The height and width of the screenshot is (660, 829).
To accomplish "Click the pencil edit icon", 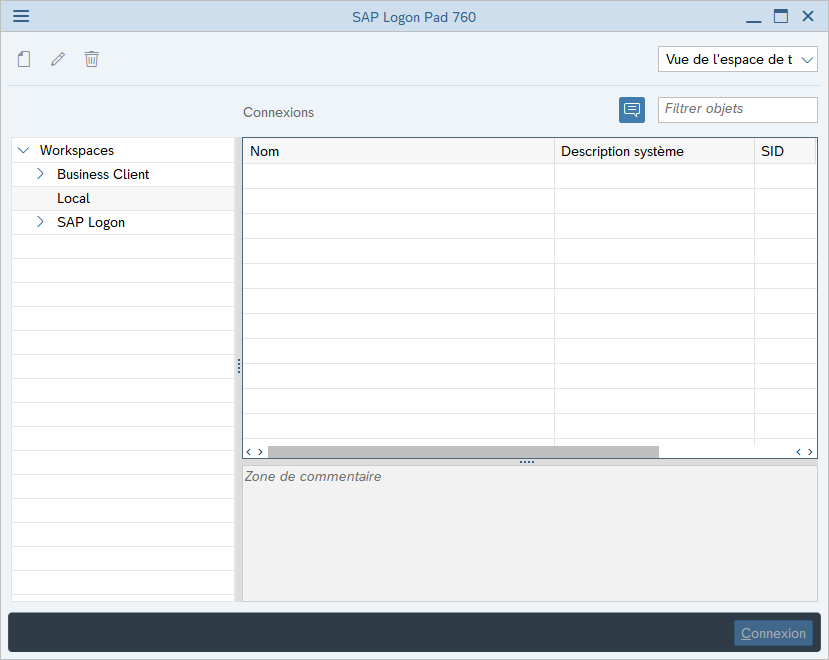I will coord(58,59).
